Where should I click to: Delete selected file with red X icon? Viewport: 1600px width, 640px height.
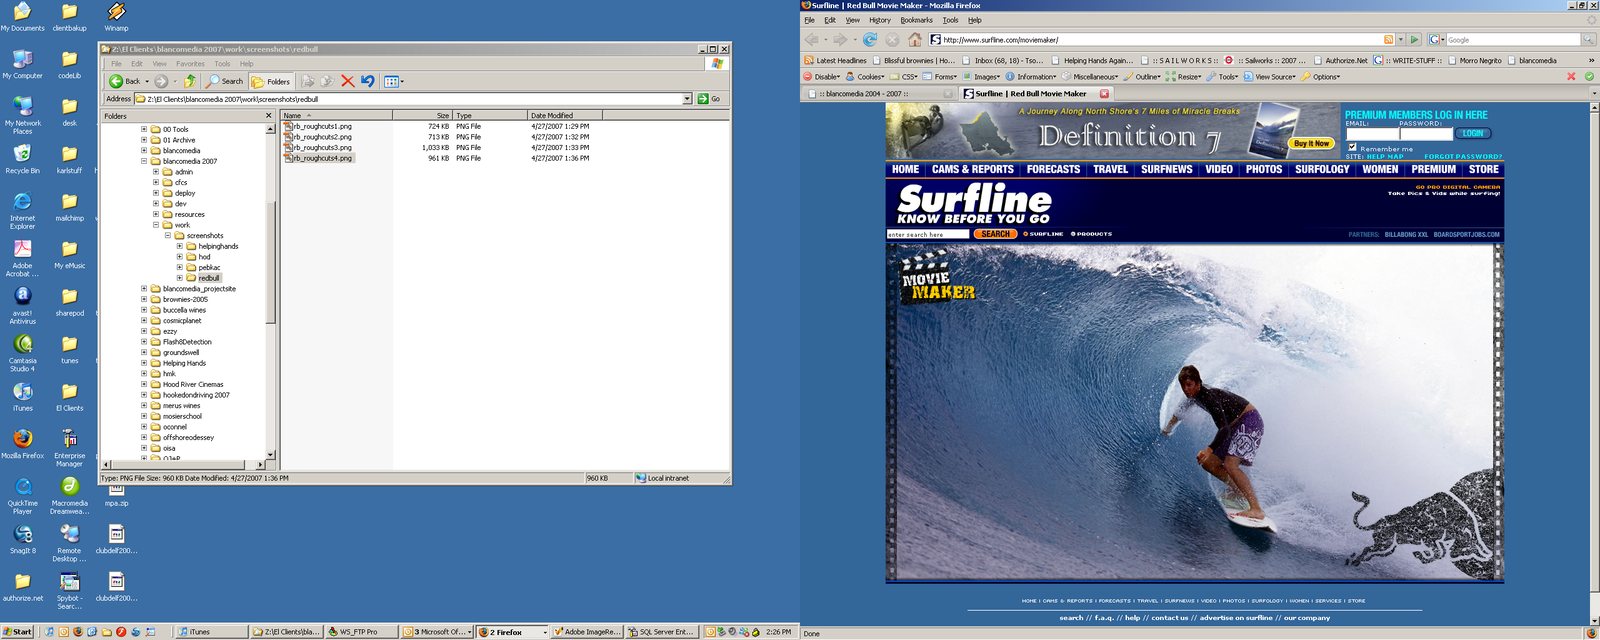click(347, 81)
